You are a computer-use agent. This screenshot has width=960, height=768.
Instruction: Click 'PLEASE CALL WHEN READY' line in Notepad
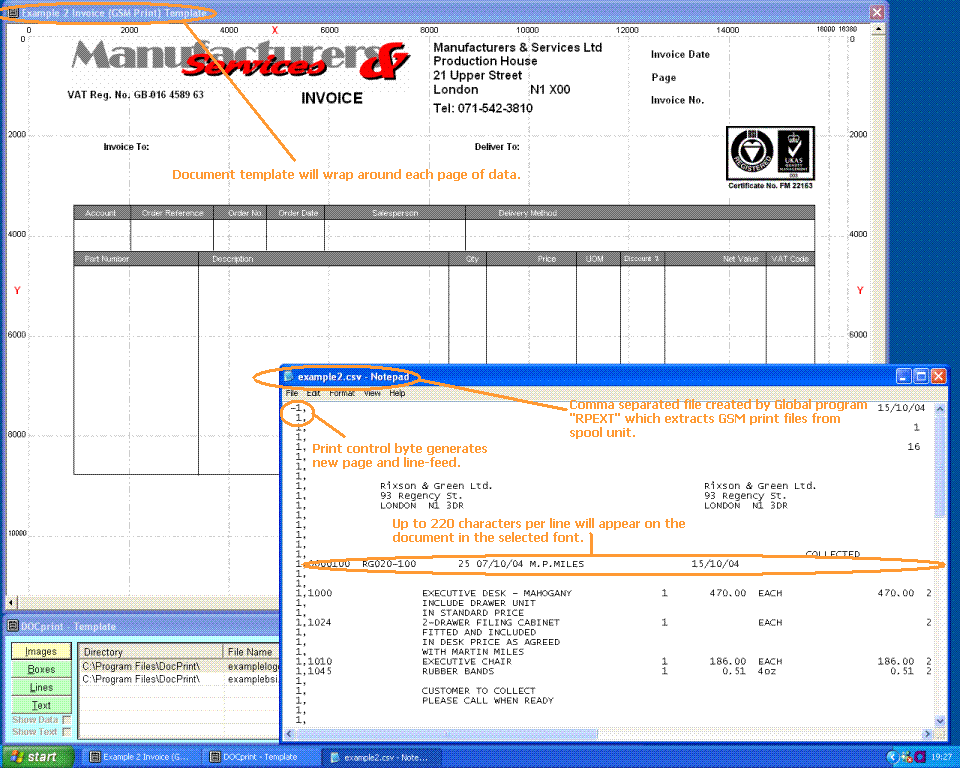pos(487,701)
